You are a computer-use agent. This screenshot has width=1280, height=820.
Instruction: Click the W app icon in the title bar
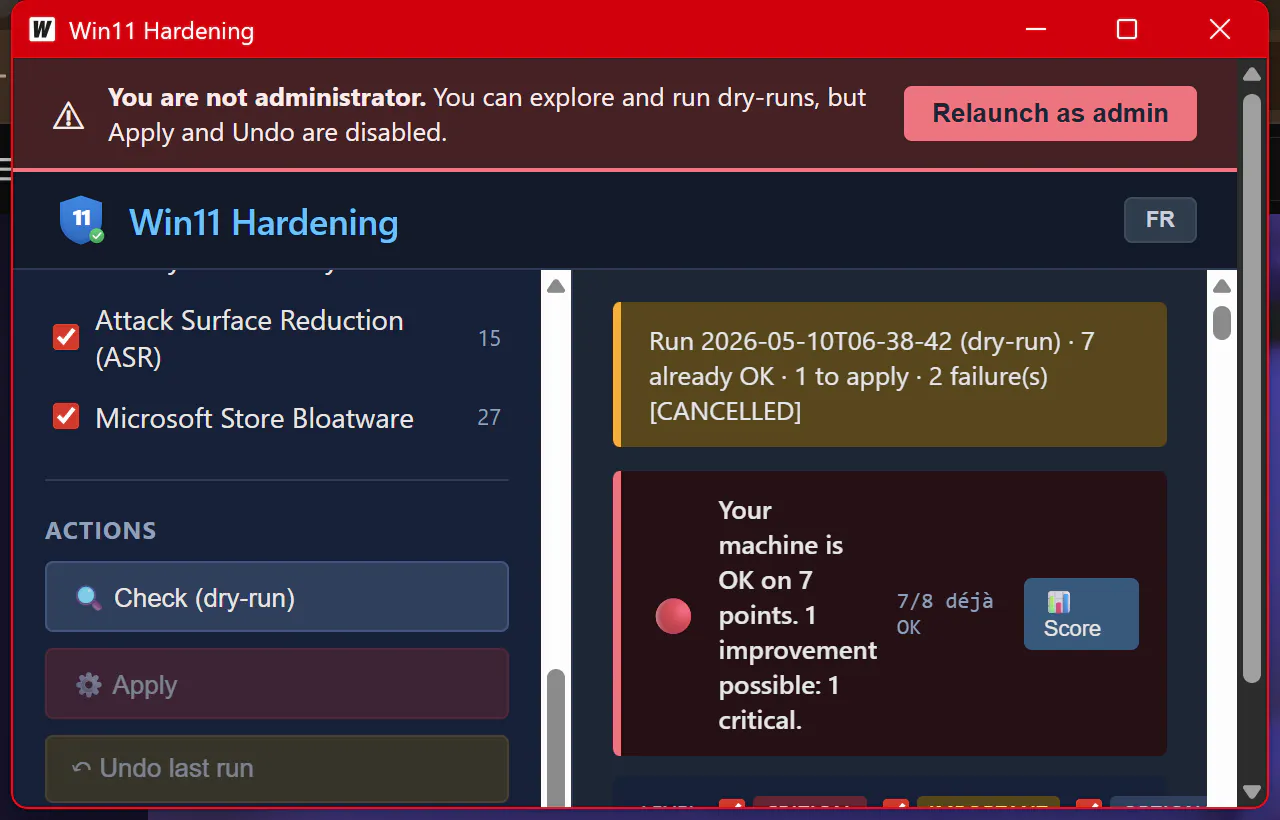42,29
